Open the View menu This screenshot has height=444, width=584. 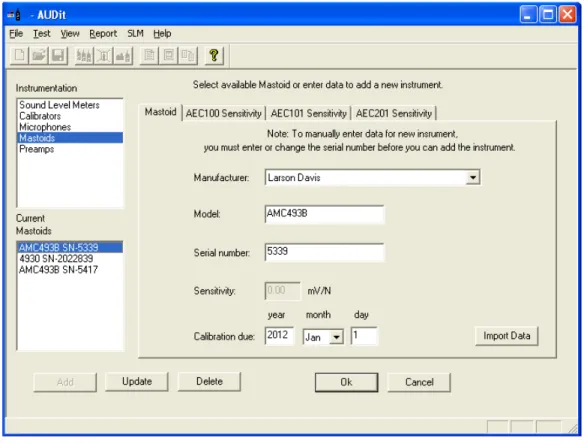coord(70,34)
